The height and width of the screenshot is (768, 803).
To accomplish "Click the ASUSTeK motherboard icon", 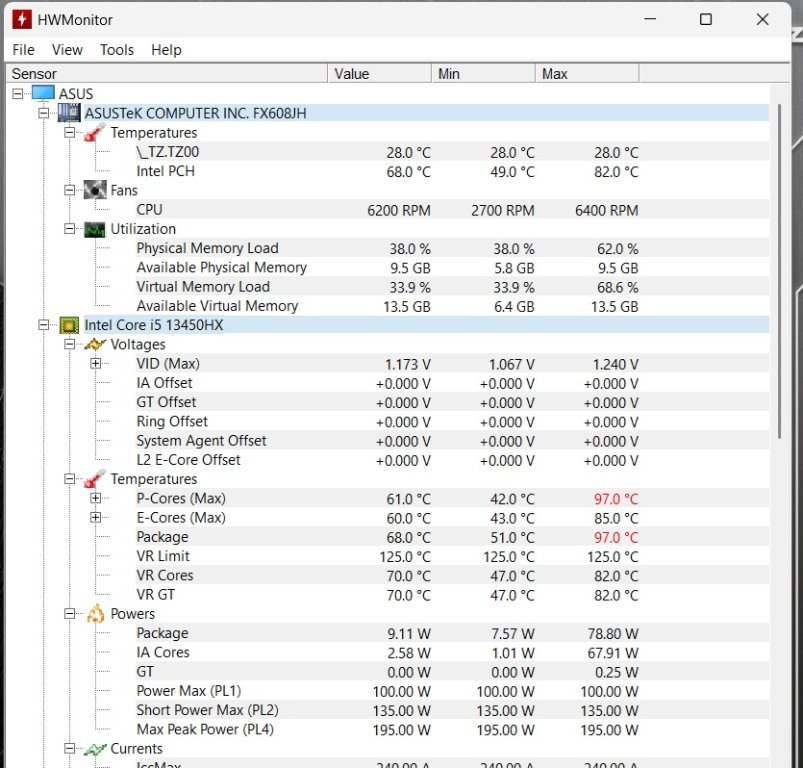I will tap(70, 113).
